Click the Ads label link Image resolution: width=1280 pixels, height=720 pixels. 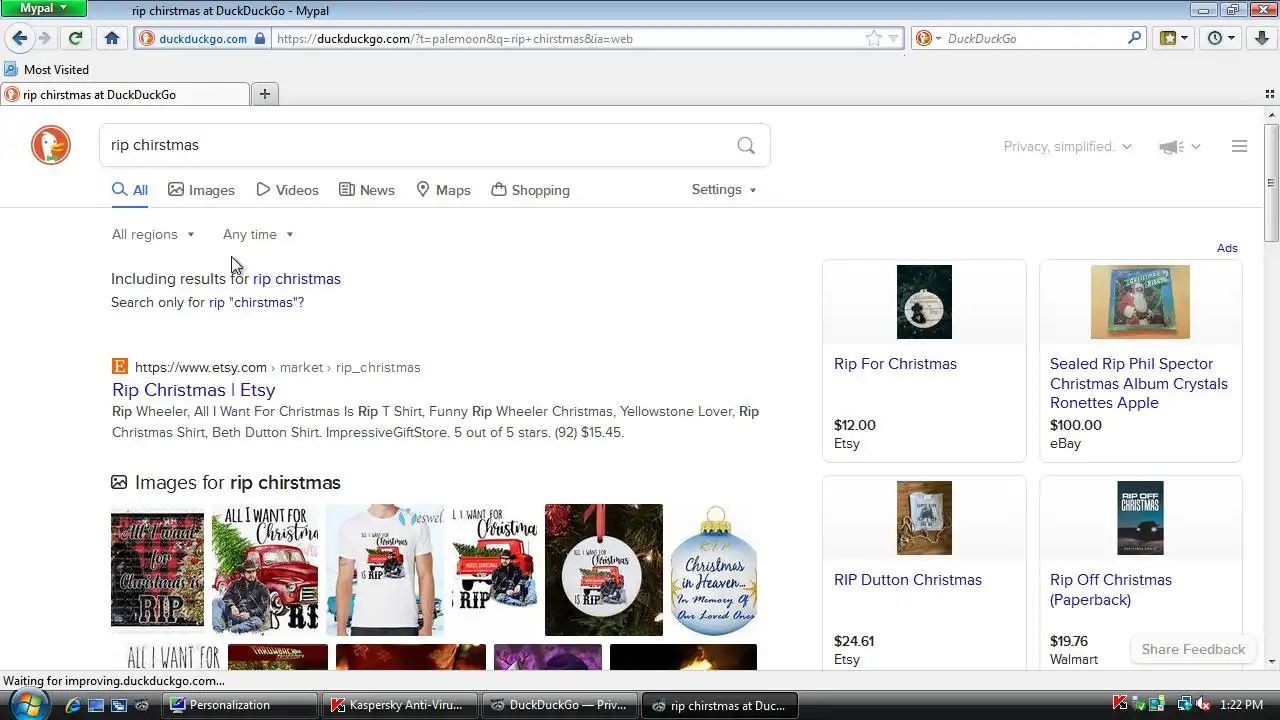[1227, 248]
